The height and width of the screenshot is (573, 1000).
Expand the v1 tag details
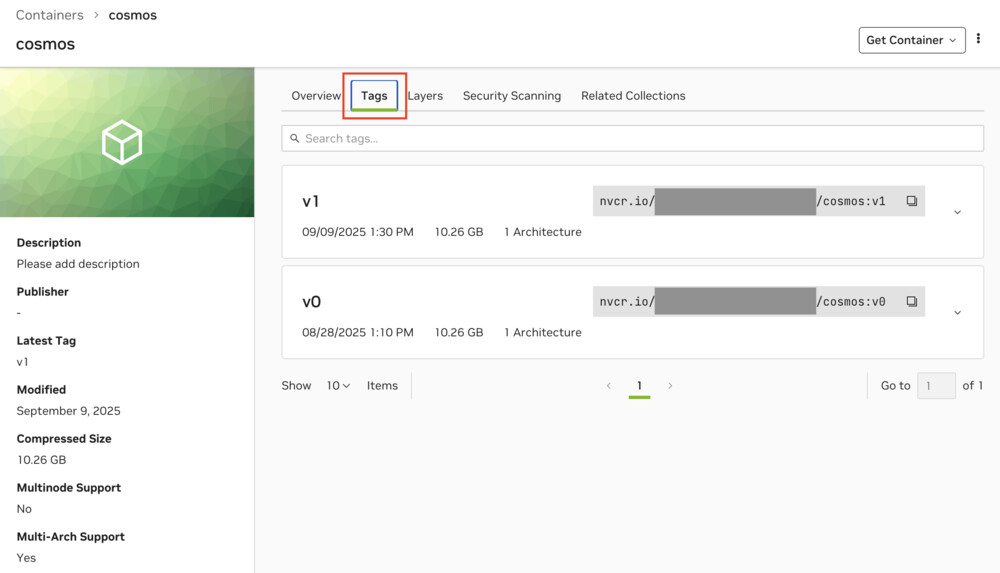pyautogui.click(x=957, y=212)
